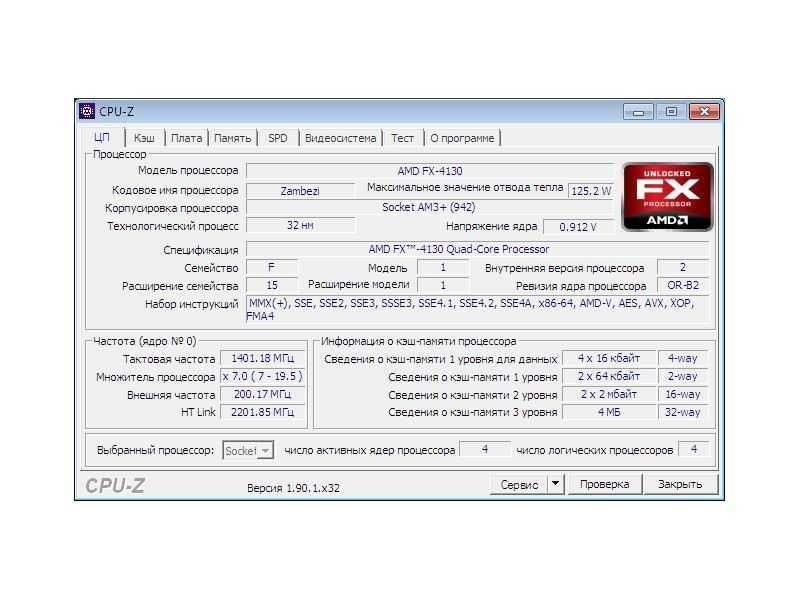The image size is (800, 600).
Task: Go to the Видеосистема tab
Action: click(340, 138)
